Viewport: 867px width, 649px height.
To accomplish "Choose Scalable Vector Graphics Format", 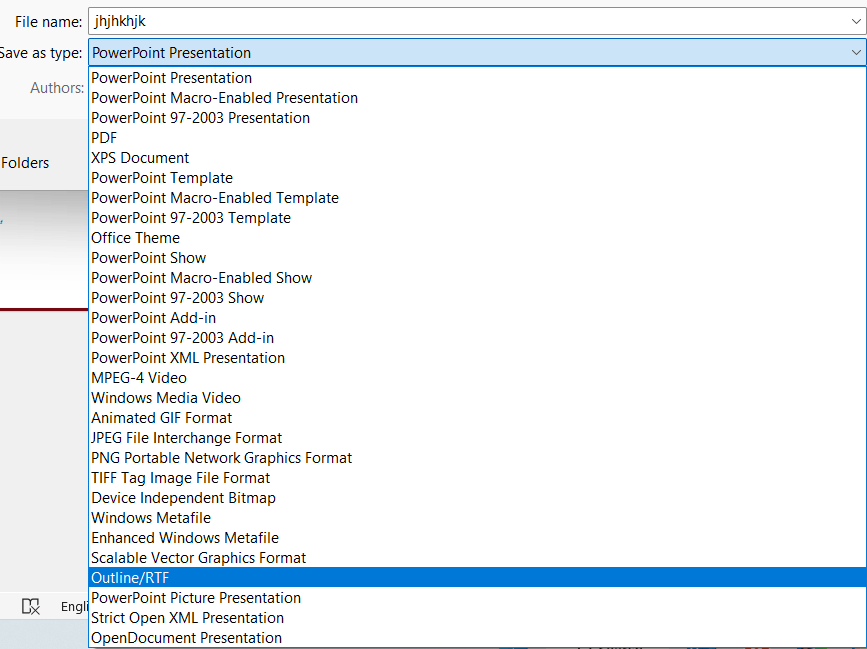I will tap(477, 558).
